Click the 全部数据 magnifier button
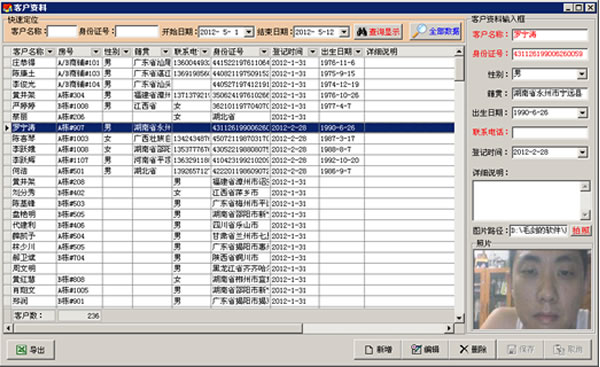Image resolution: width=600 pixels, height=367 pixels. pos(436,31)
